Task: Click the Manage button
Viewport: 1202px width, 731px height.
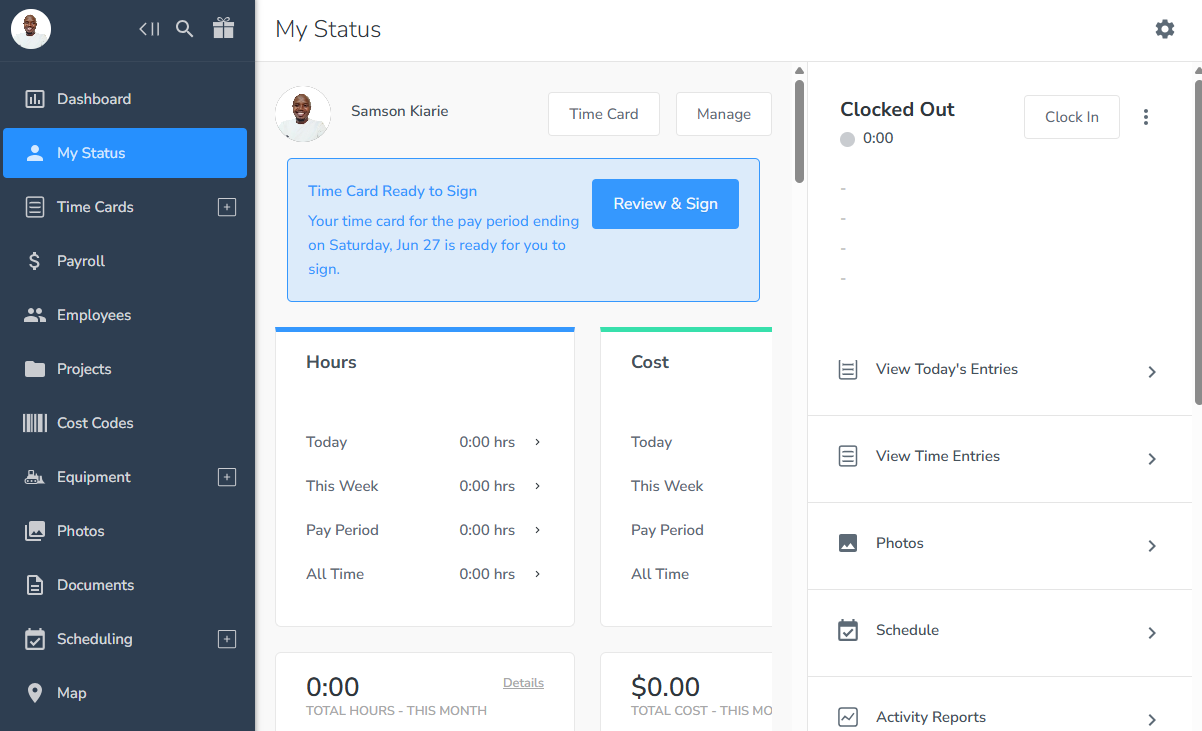Action: click(x=724, y=114)
